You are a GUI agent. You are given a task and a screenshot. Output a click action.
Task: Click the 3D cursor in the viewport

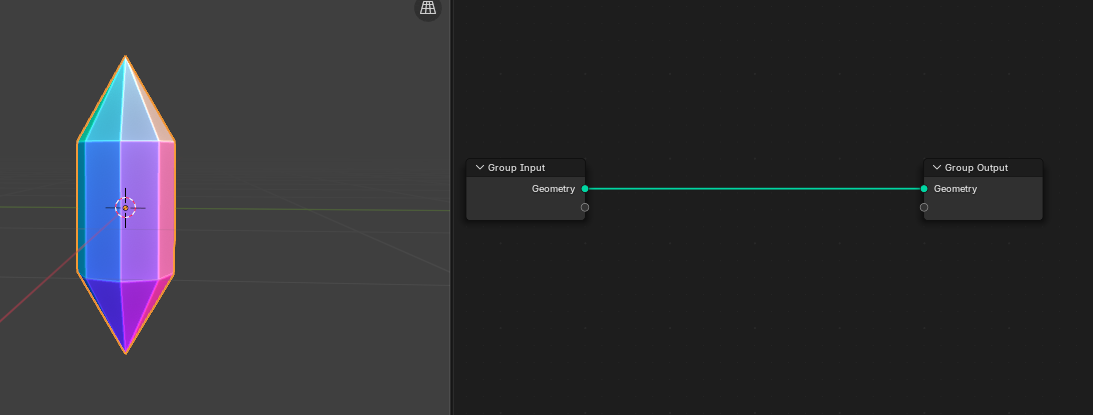pyautogui.click(x=125, y=208)
